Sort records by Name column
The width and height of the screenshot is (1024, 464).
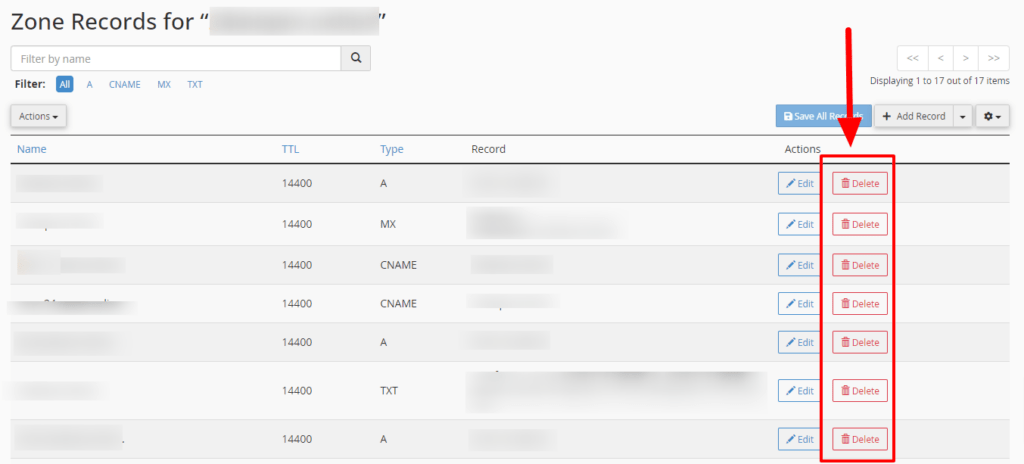(x=32, y=149)
